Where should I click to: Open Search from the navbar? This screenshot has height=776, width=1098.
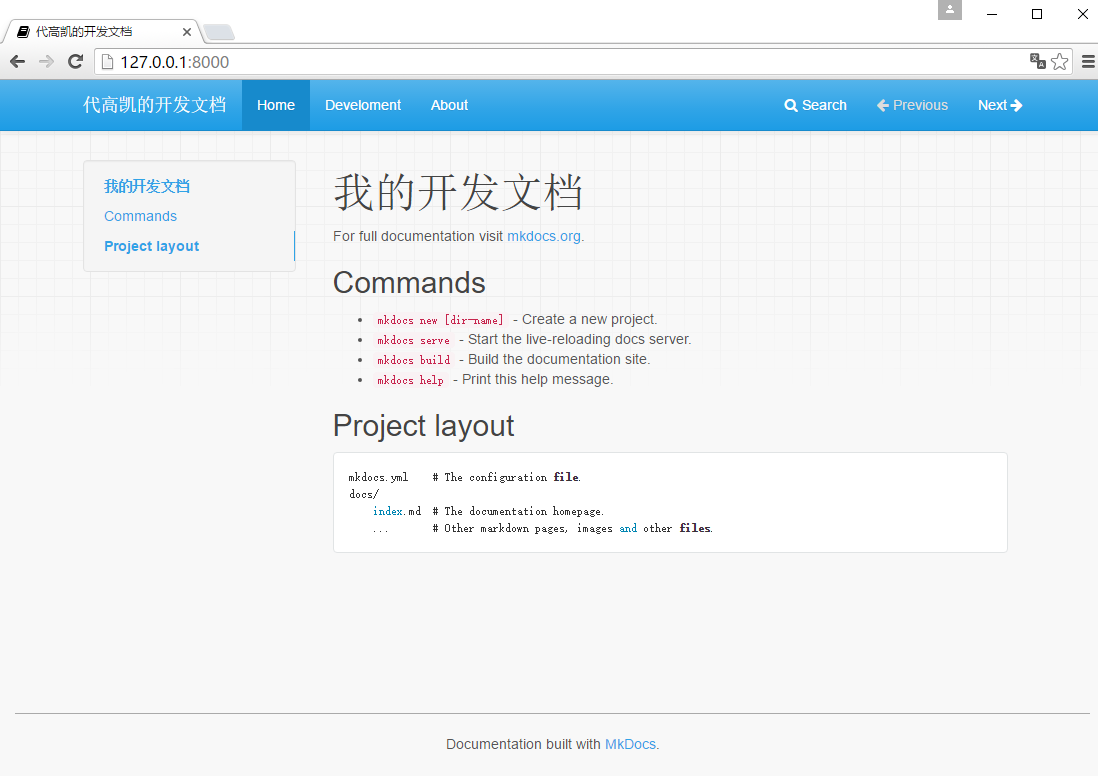point(815,105)
